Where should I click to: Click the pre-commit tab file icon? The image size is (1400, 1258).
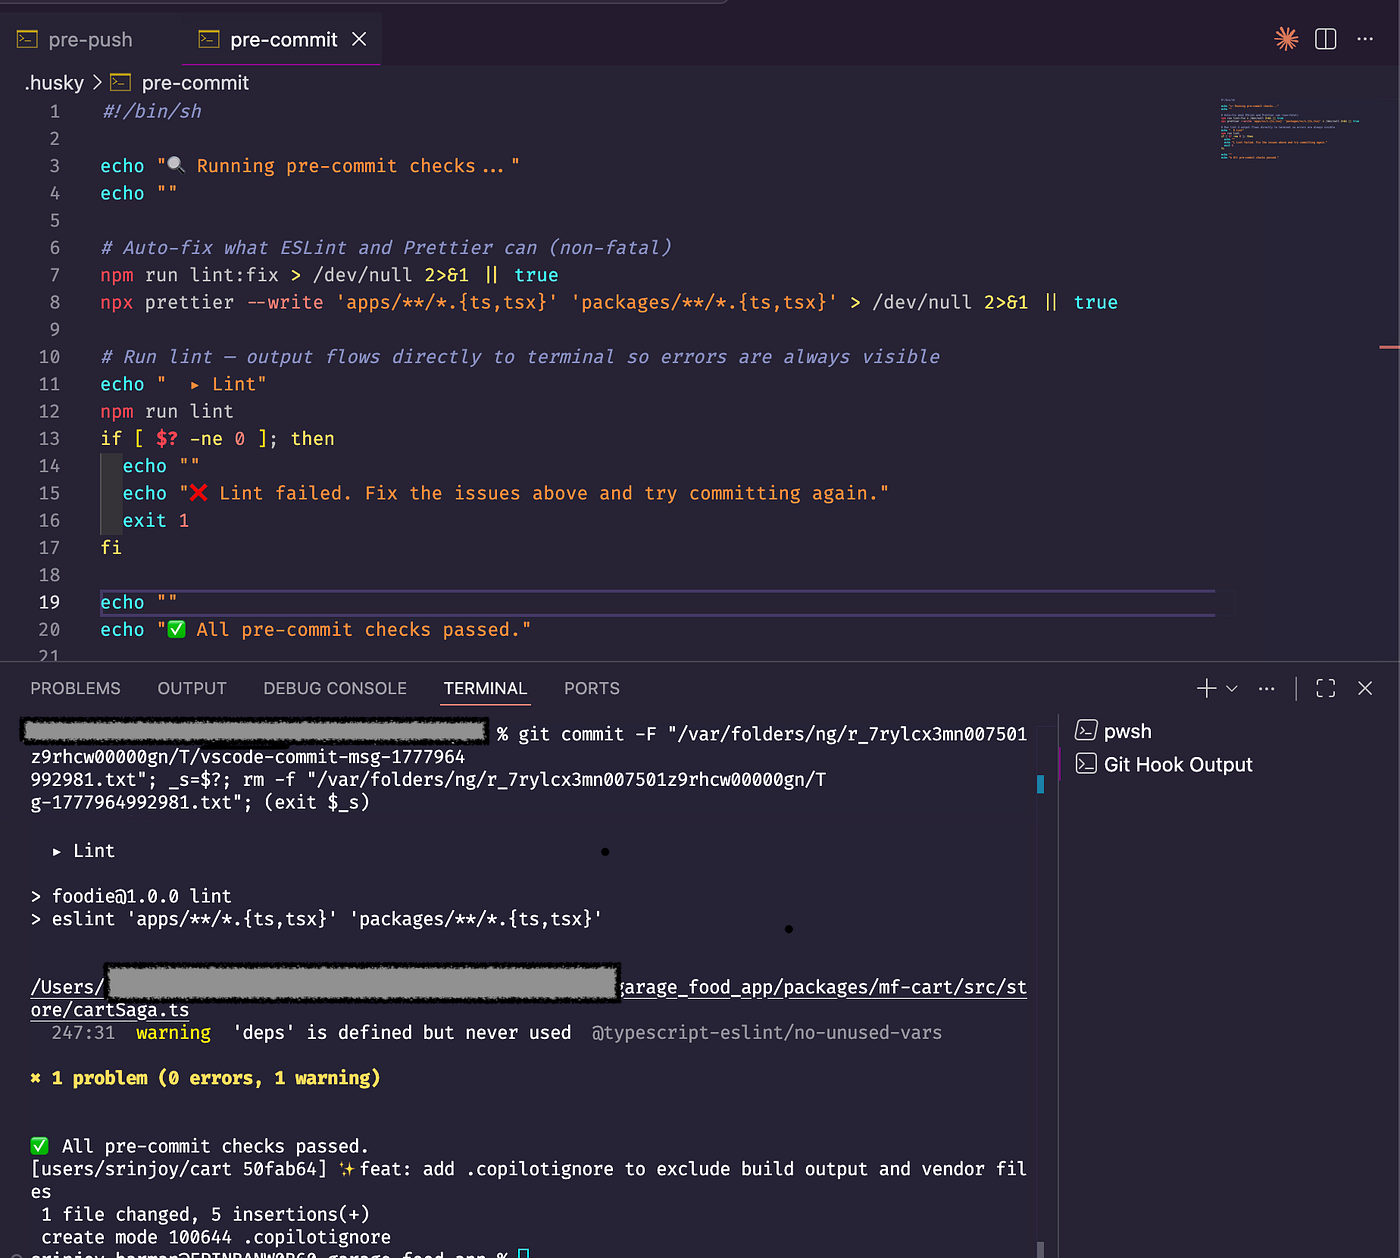(209, 39)
